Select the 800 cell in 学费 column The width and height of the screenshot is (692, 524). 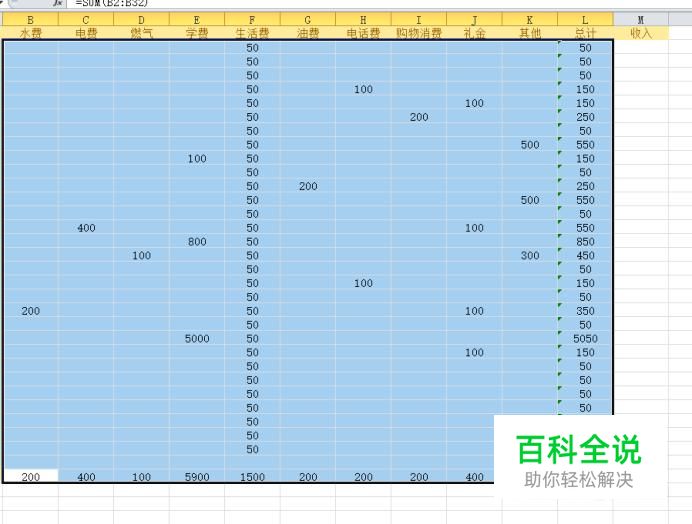(197, 241)
